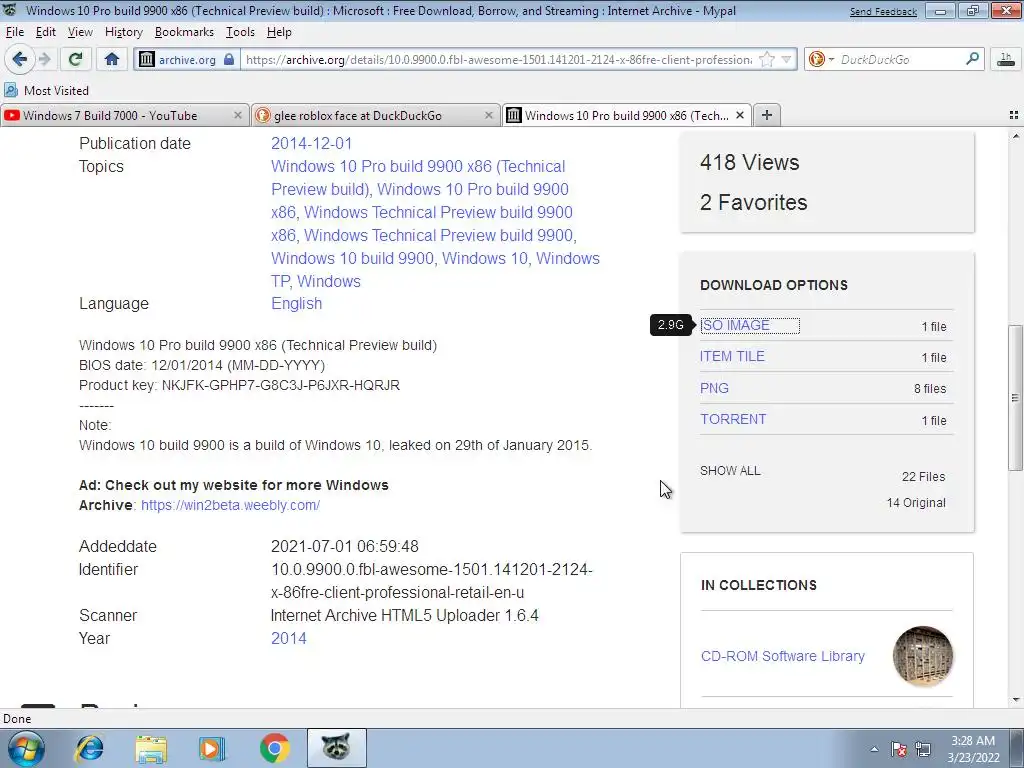Click the scrollbar up arrow

1015,136
